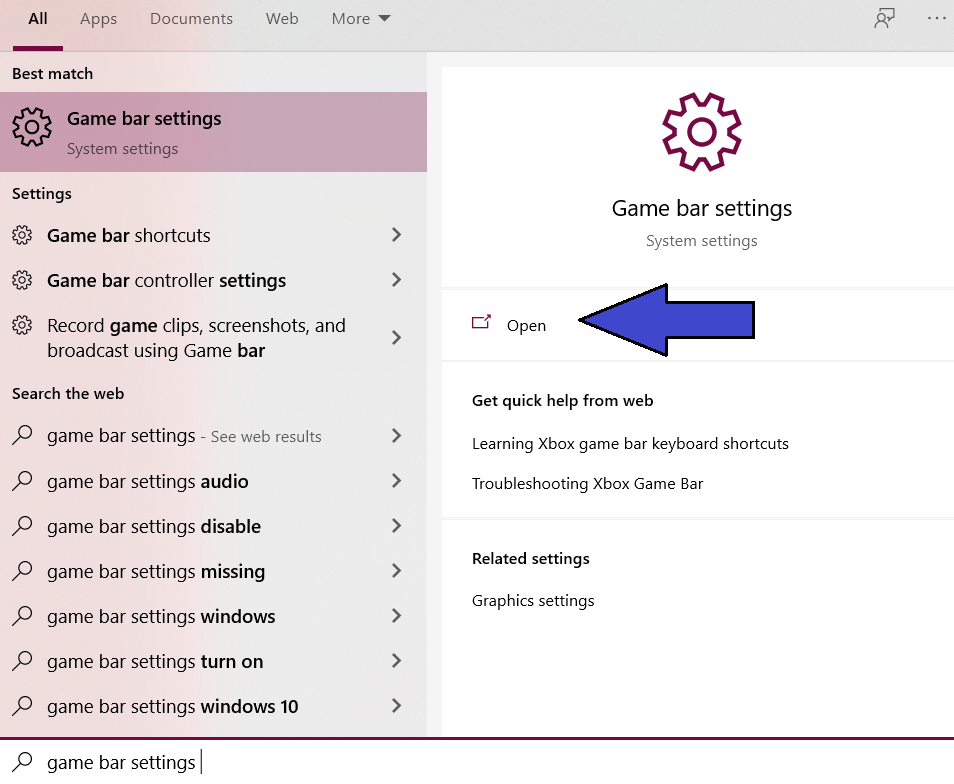954x784 pixels.
Task: Select game bar settings turn on suggestion
Action: (x=213, y=661)
